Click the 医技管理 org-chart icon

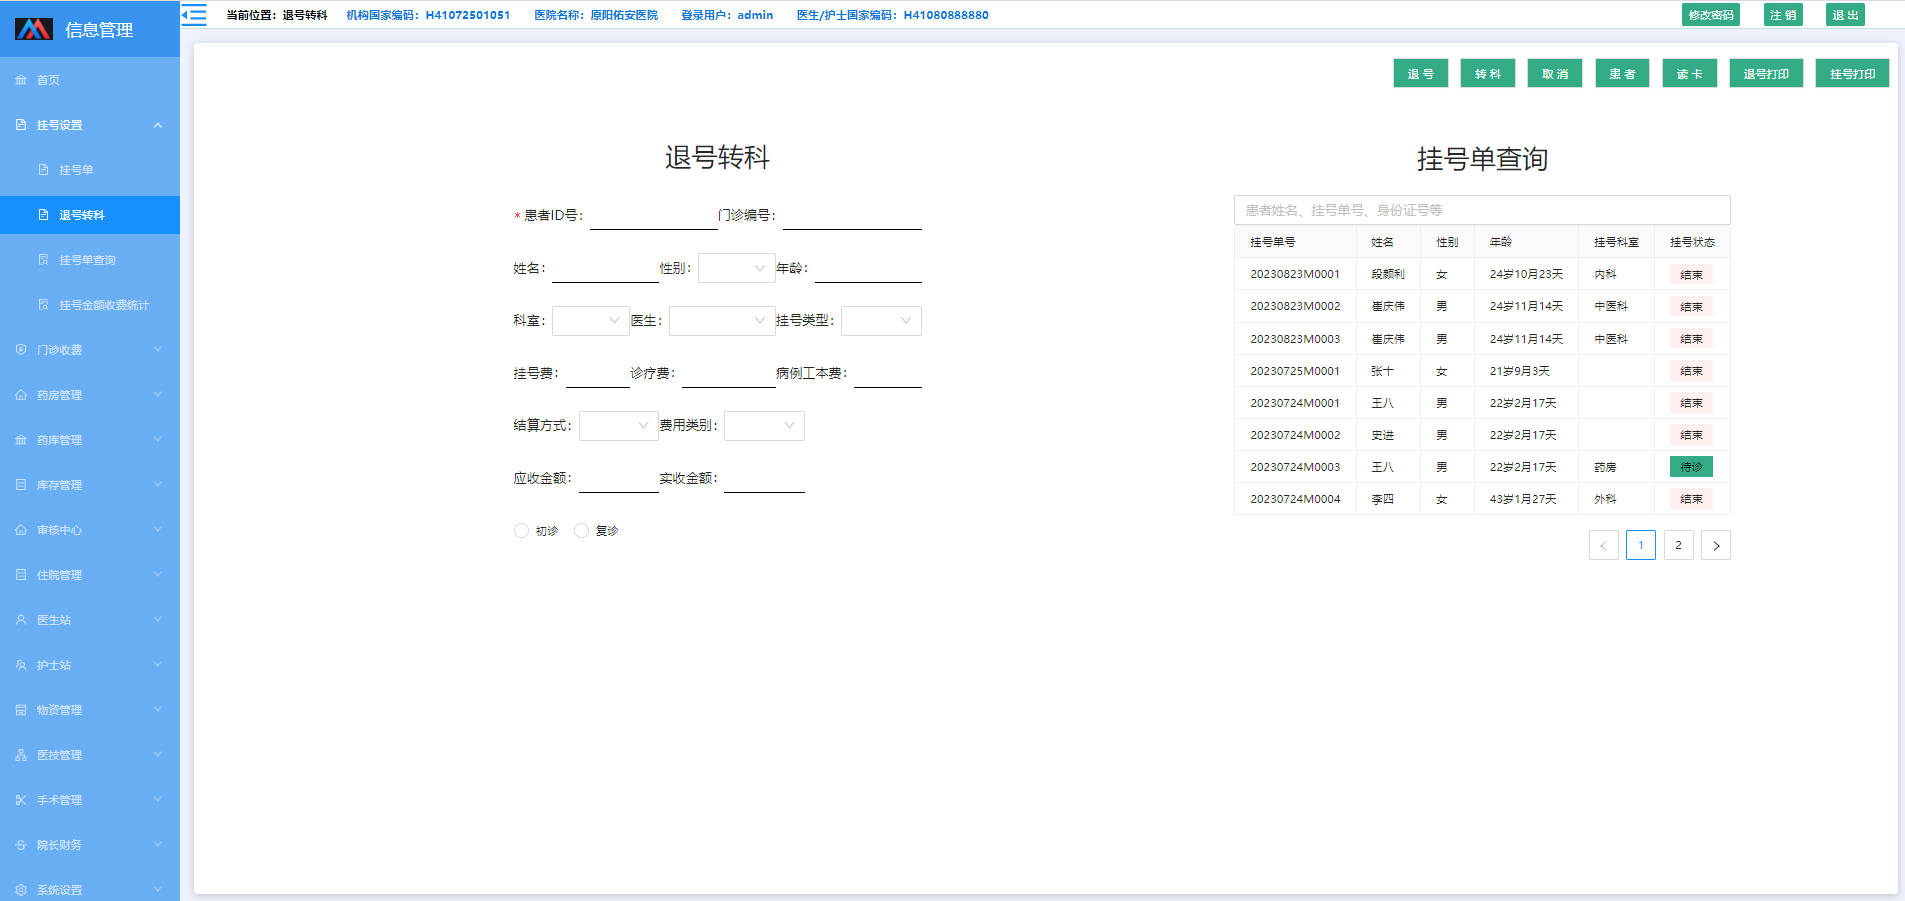tap(21, 755)
